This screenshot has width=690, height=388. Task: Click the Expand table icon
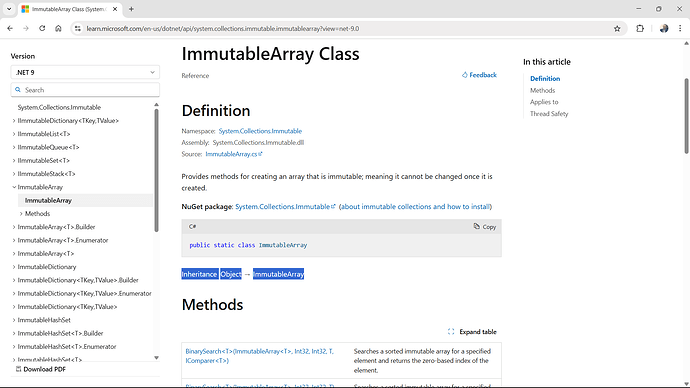[451, 332]
